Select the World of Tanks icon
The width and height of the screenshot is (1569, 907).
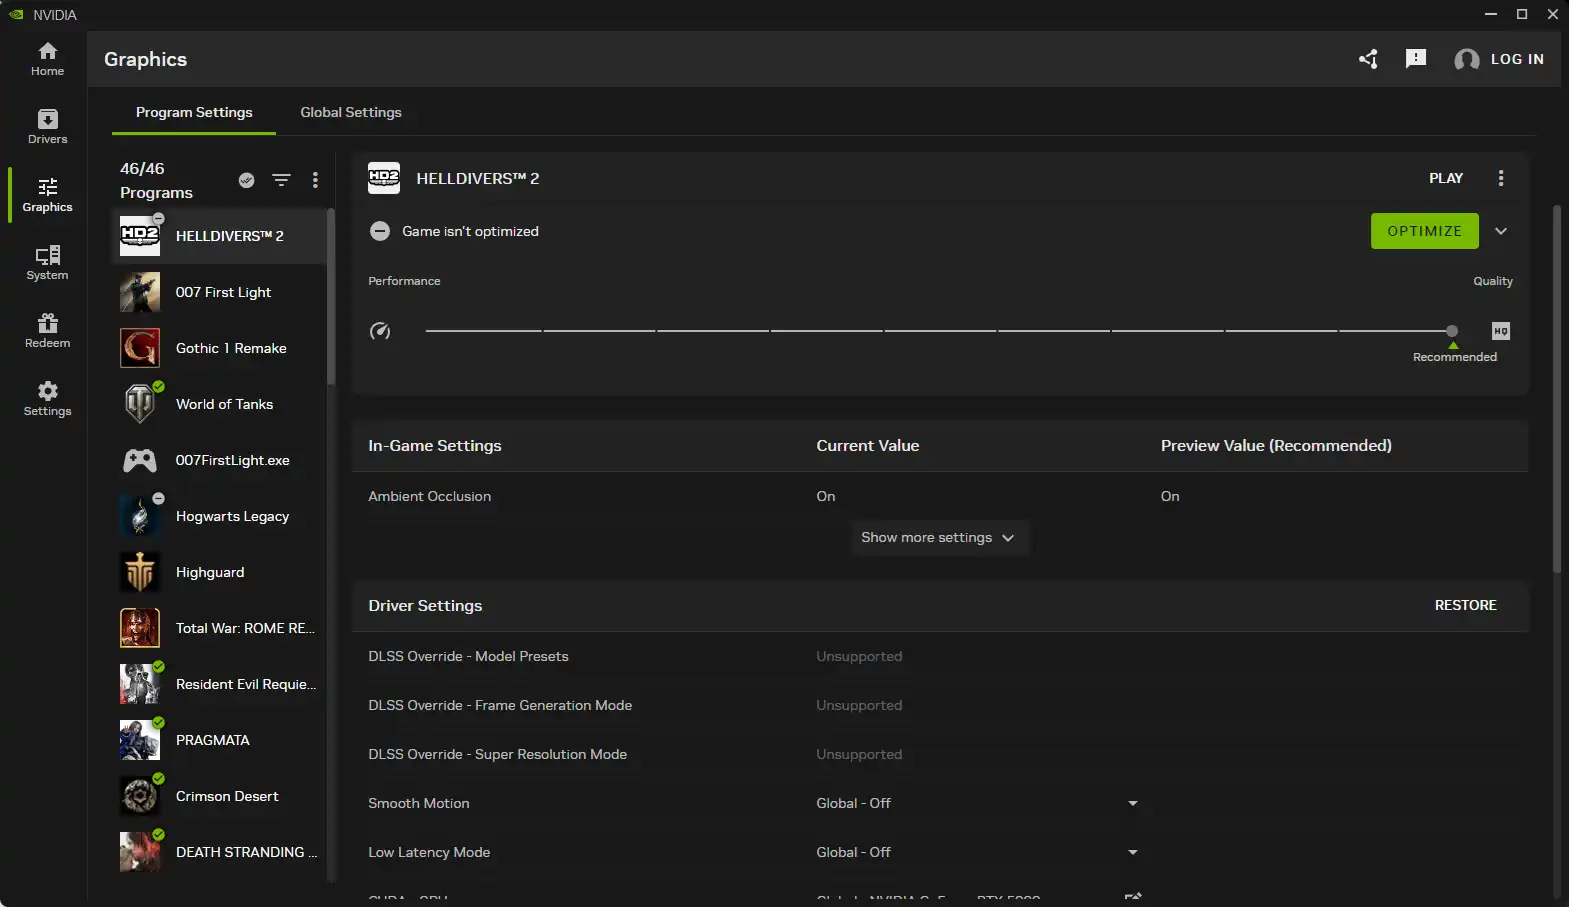(x=140, y=404)
